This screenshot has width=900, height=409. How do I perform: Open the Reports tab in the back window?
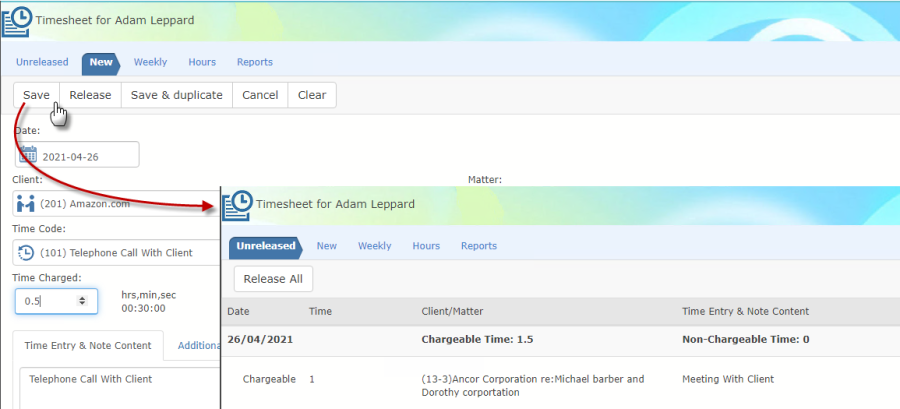255,62
